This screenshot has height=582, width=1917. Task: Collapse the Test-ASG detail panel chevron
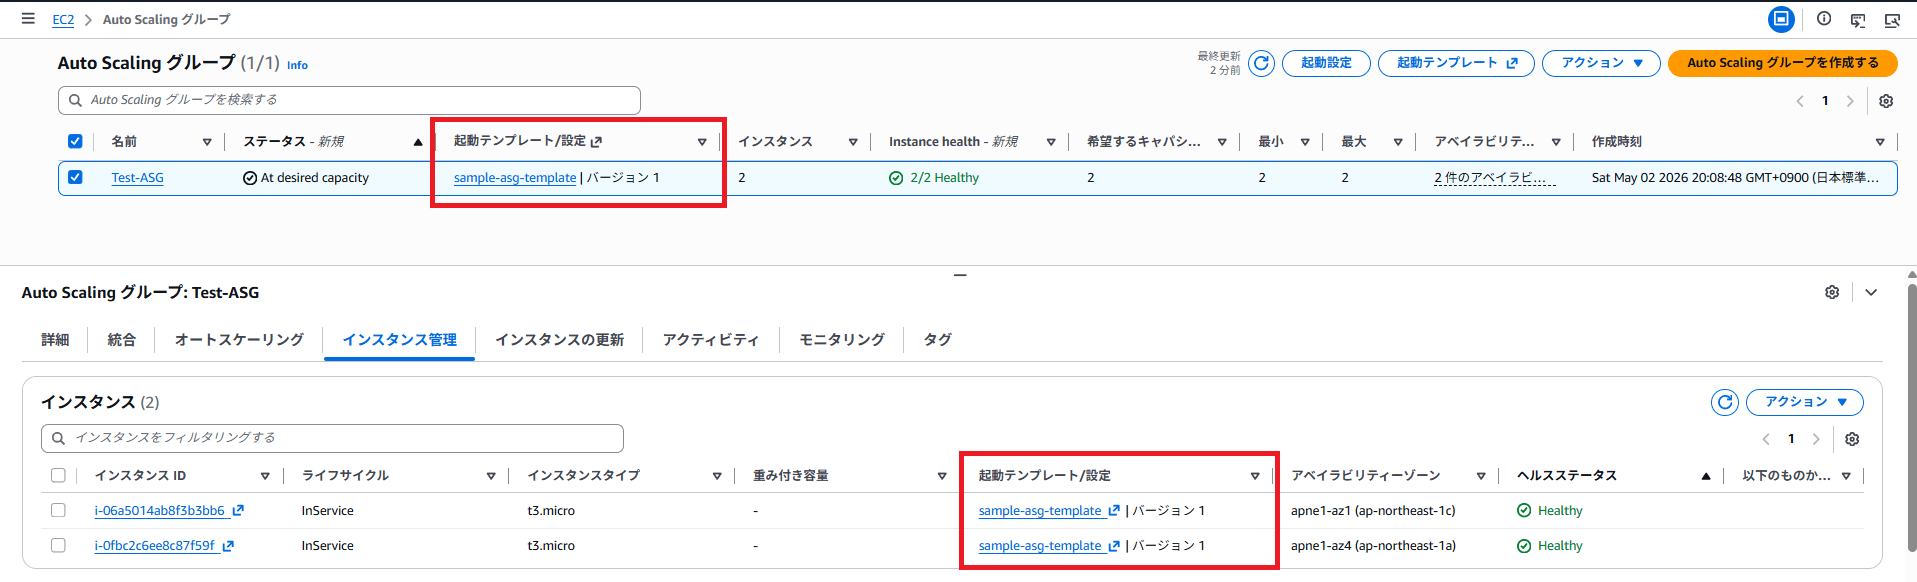point(1871,292)
